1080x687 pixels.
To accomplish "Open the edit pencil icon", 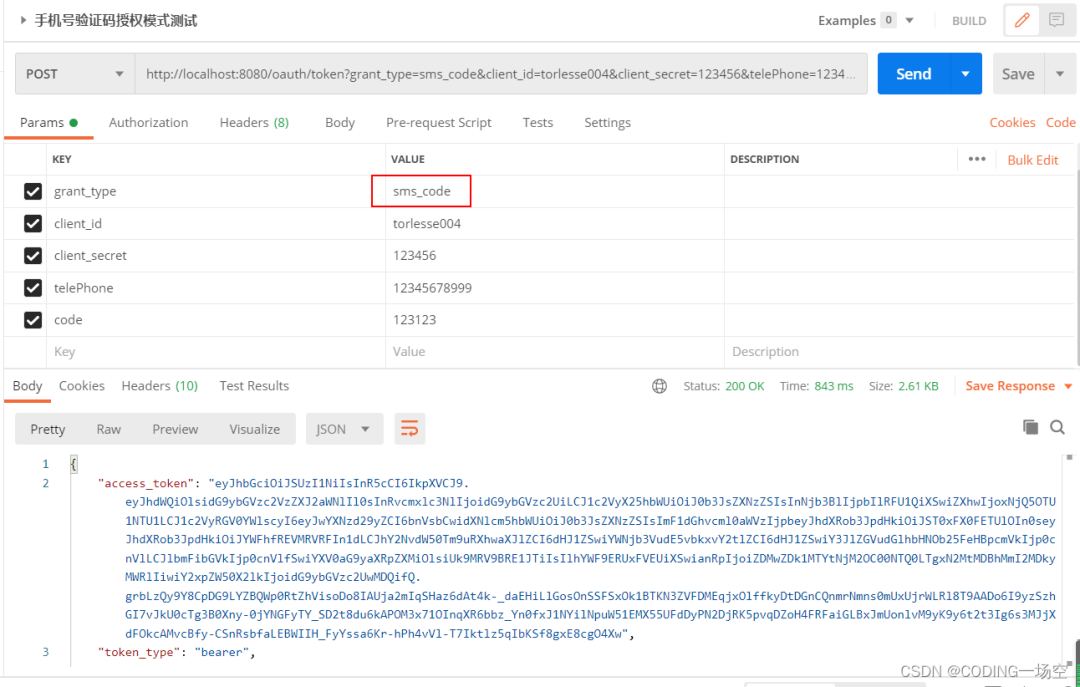I will 1022,20.
